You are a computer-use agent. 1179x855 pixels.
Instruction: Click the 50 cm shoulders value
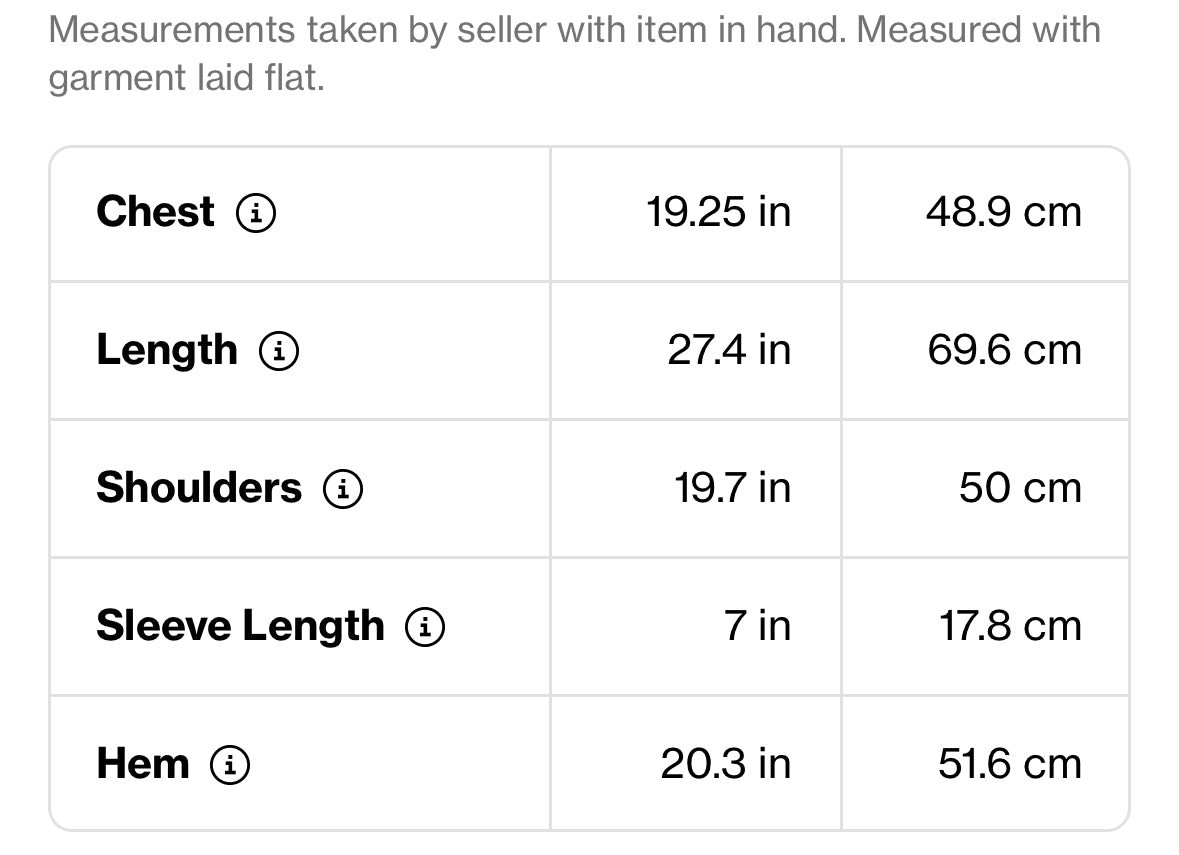point(1020,487)
